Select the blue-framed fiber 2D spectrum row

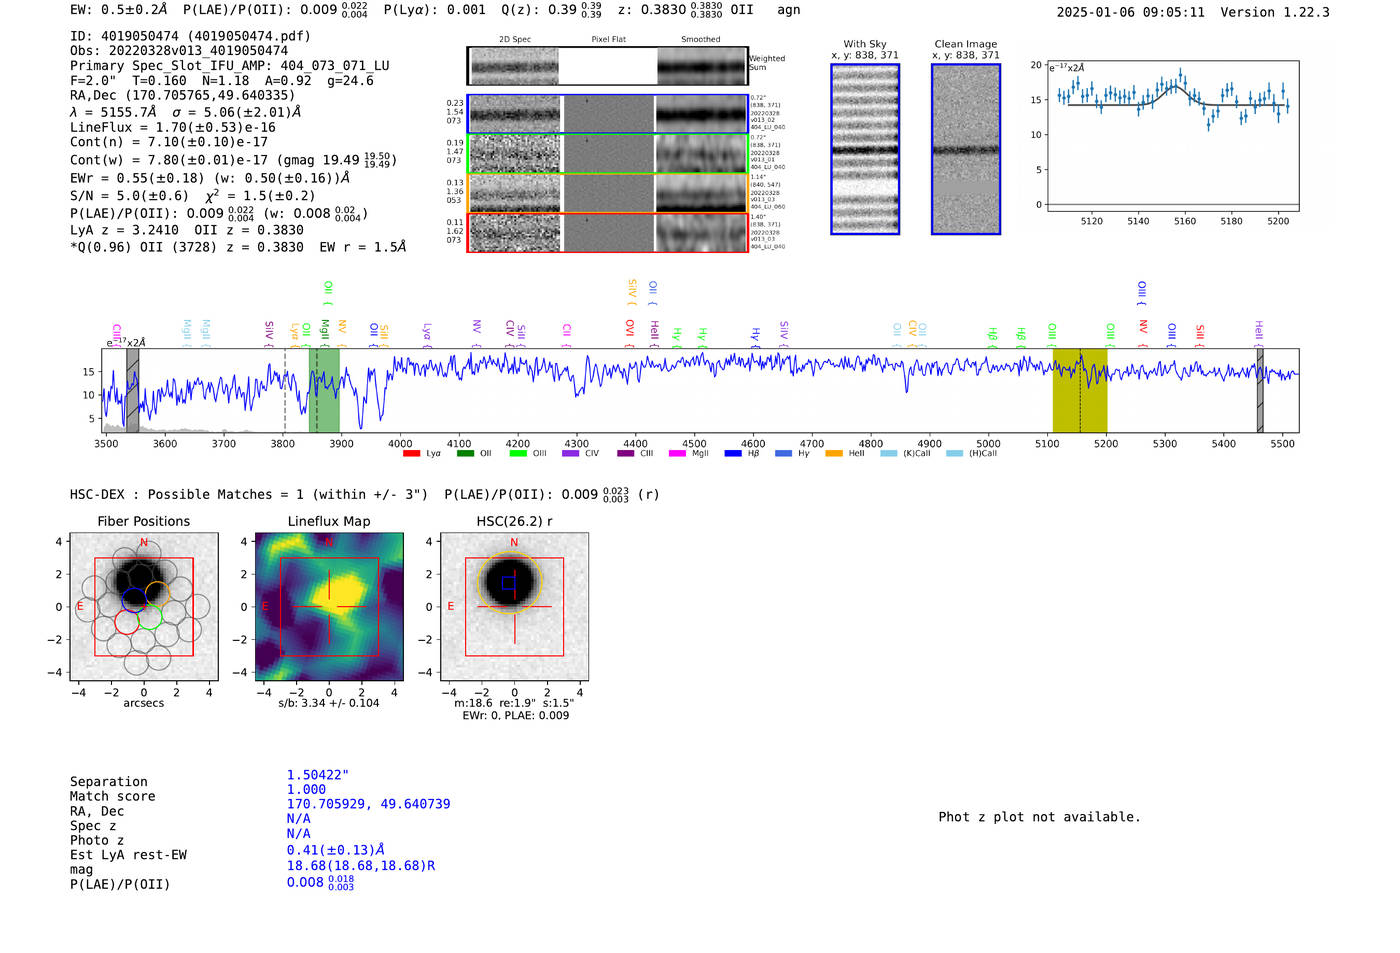pyautogui.click(x=608, y=114)
